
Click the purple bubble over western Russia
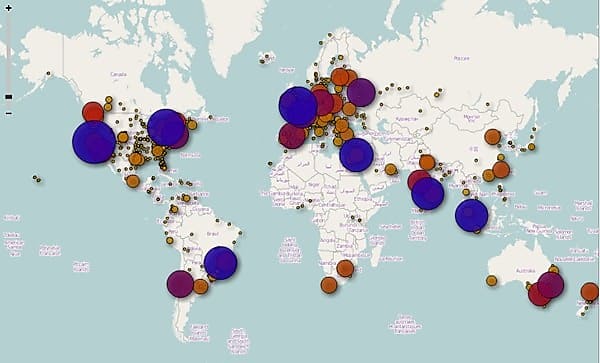click(x=361, y=92)
